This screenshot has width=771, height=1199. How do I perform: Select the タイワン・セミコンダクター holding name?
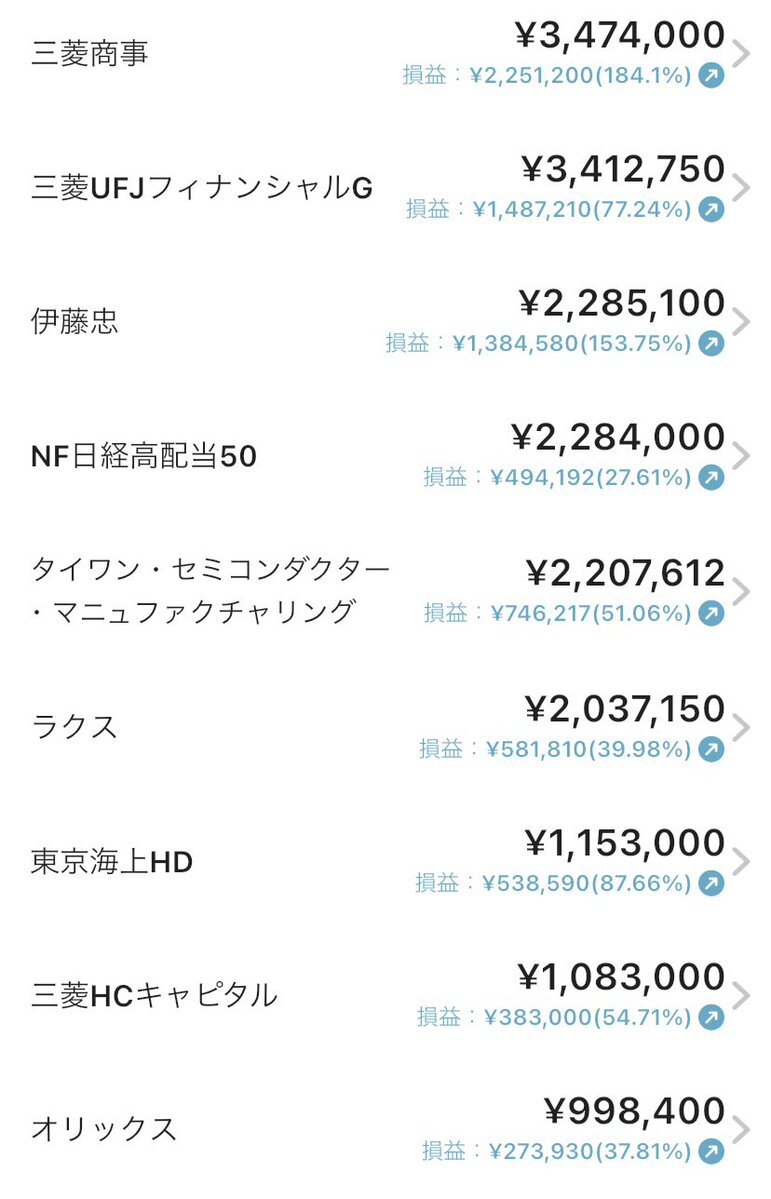[210, 590]
